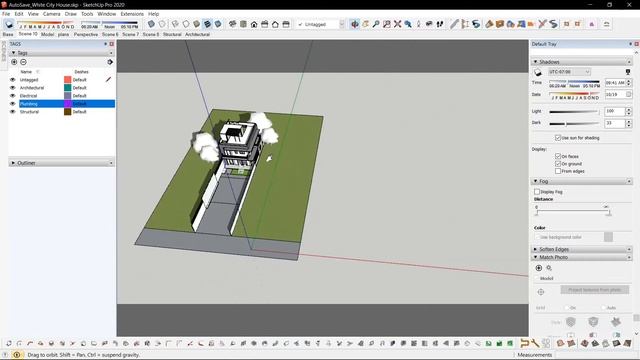This screenshot has width=640, height=360.
Task: Adjust the Dark slider in Shadows
Action: coord(575,124)
